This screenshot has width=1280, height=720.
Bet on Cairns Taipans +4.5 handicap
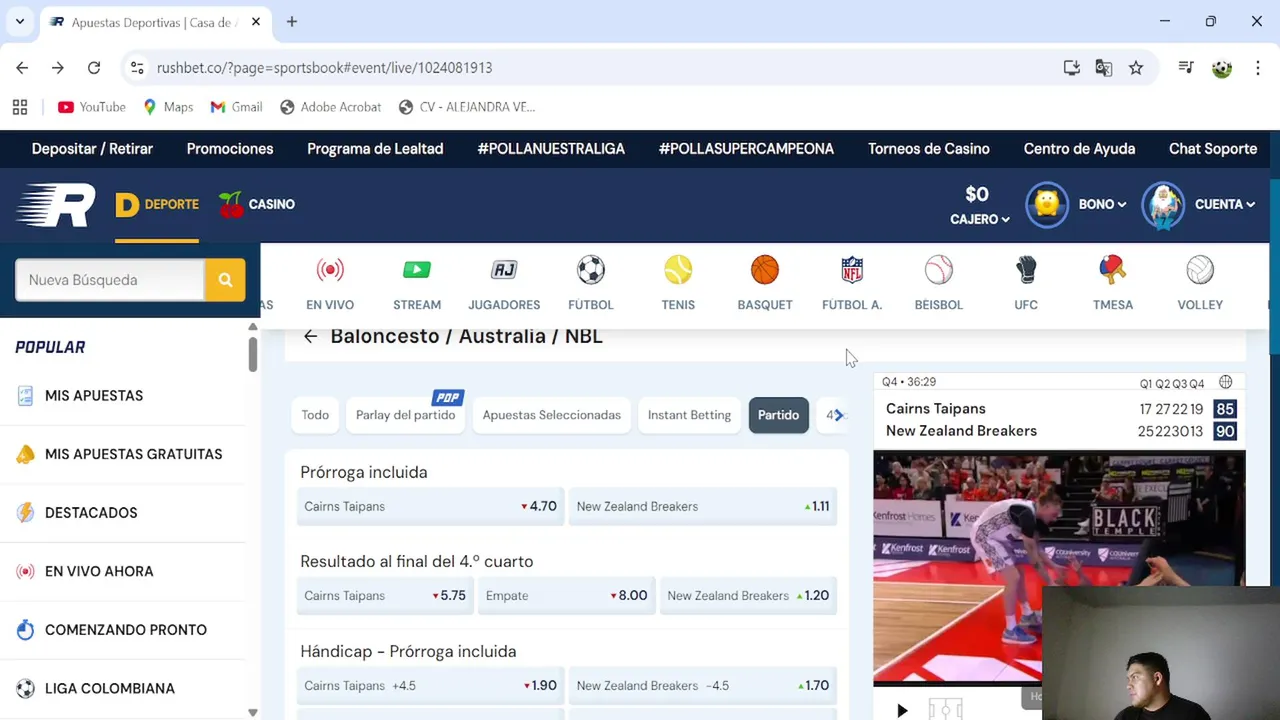point(431,685)
